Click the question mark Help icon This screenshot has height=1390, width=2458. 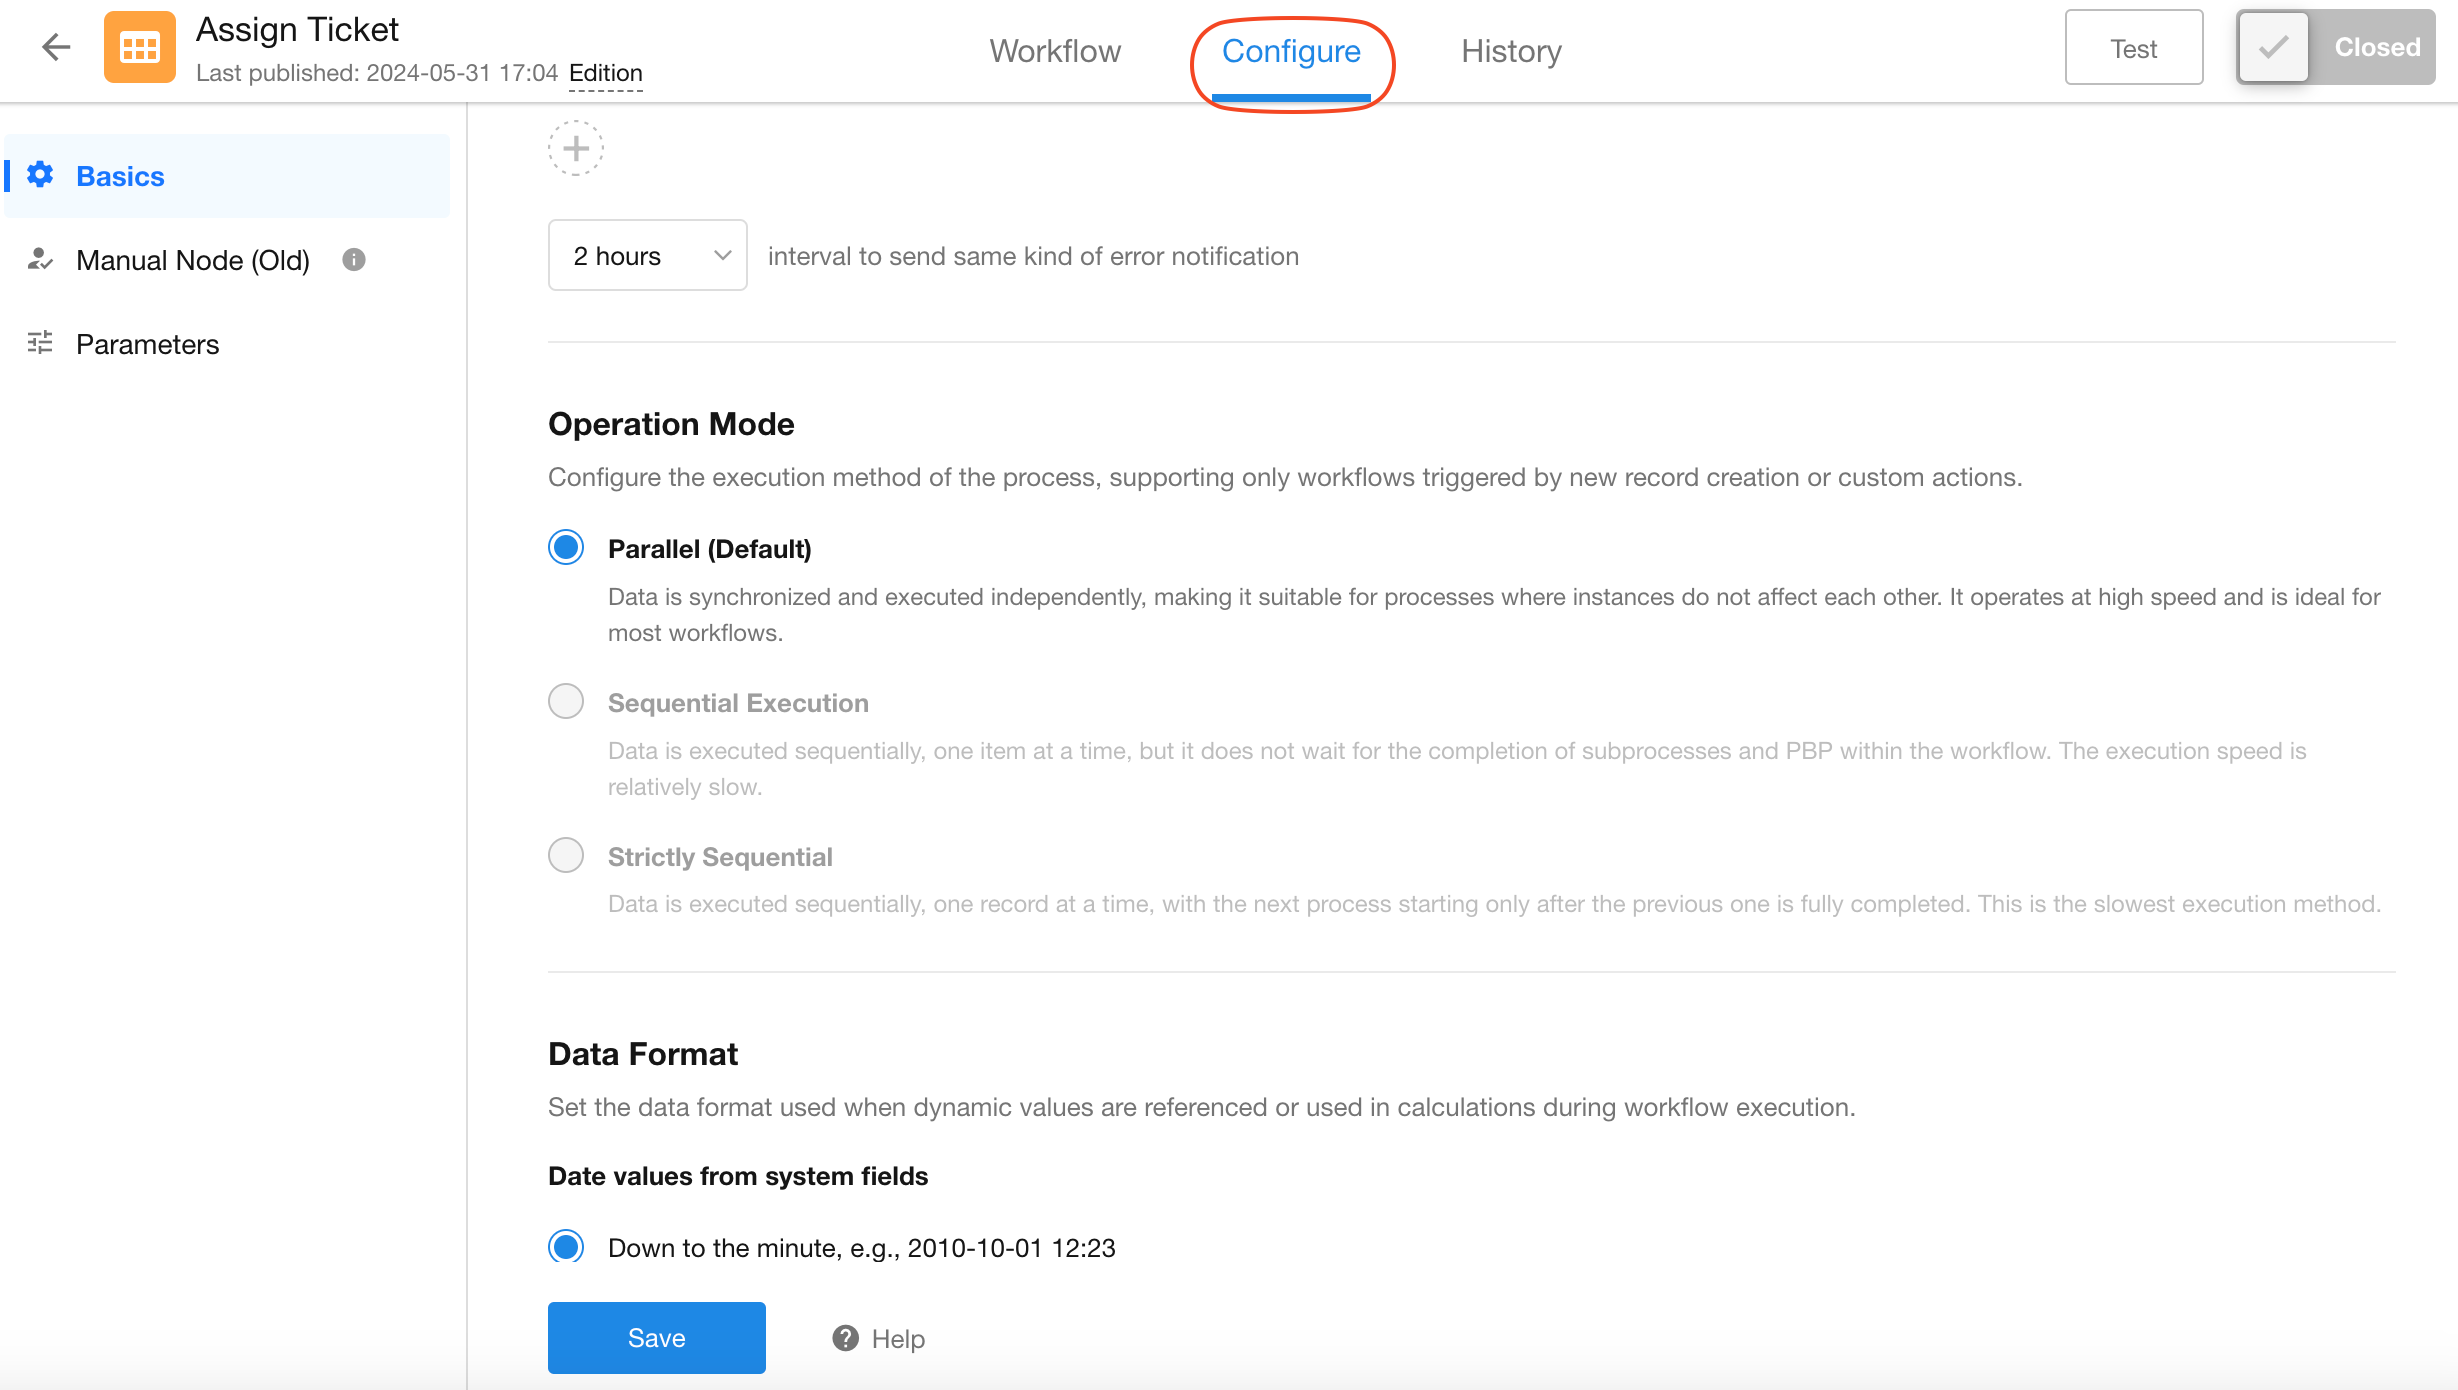846,1338
